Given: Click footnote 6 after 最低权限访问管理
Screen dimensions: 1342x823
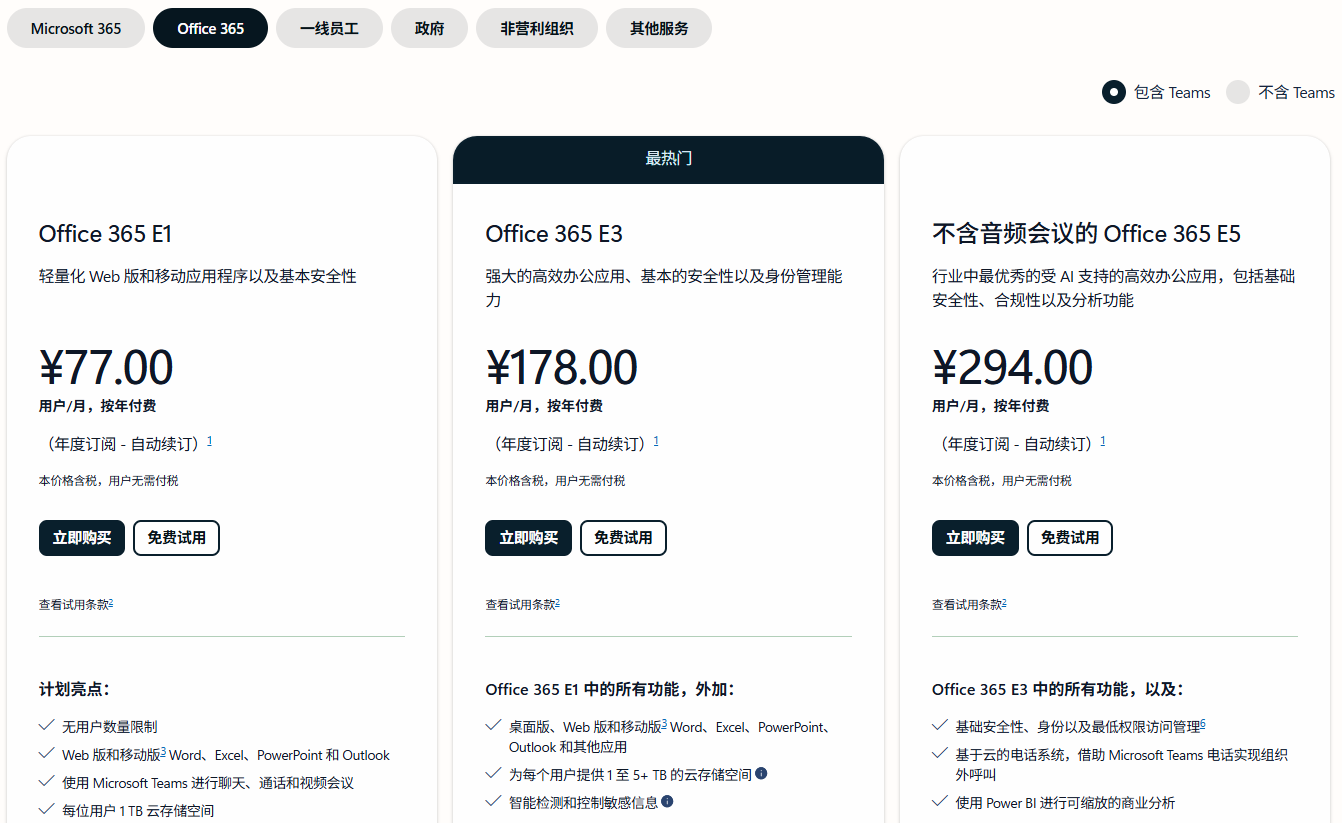Looking at the screenshot, I should (x=1203, y=723).
